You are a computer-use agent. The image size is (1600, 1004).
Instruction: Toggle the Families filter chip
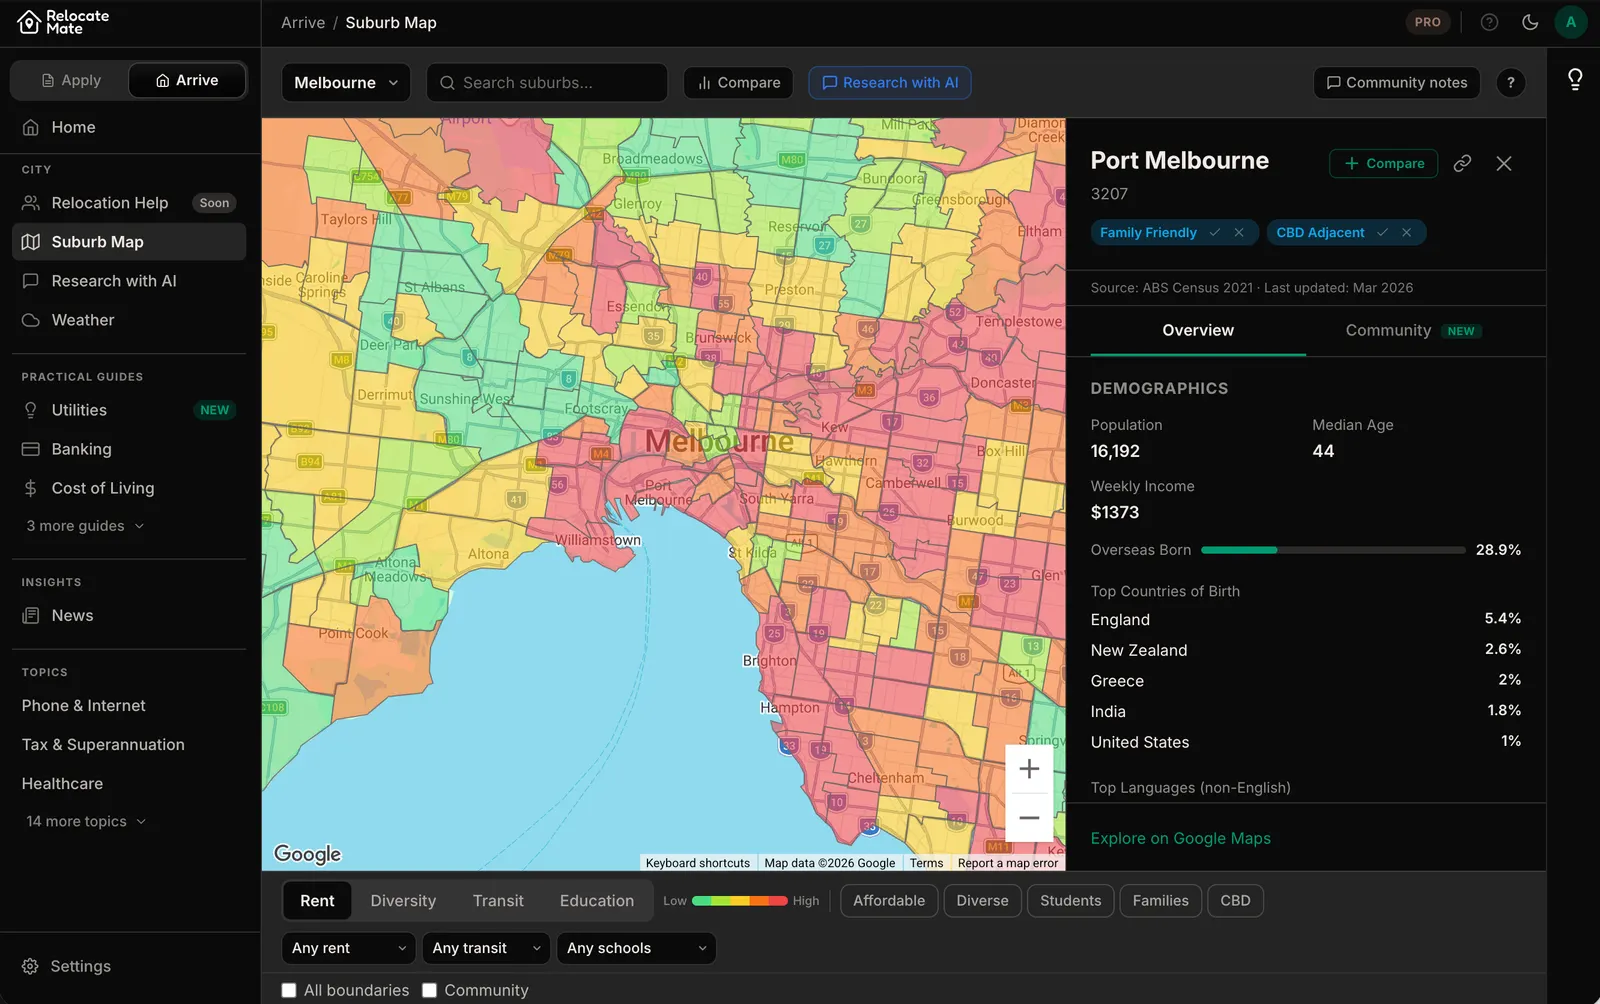[x=1160, y=901]
